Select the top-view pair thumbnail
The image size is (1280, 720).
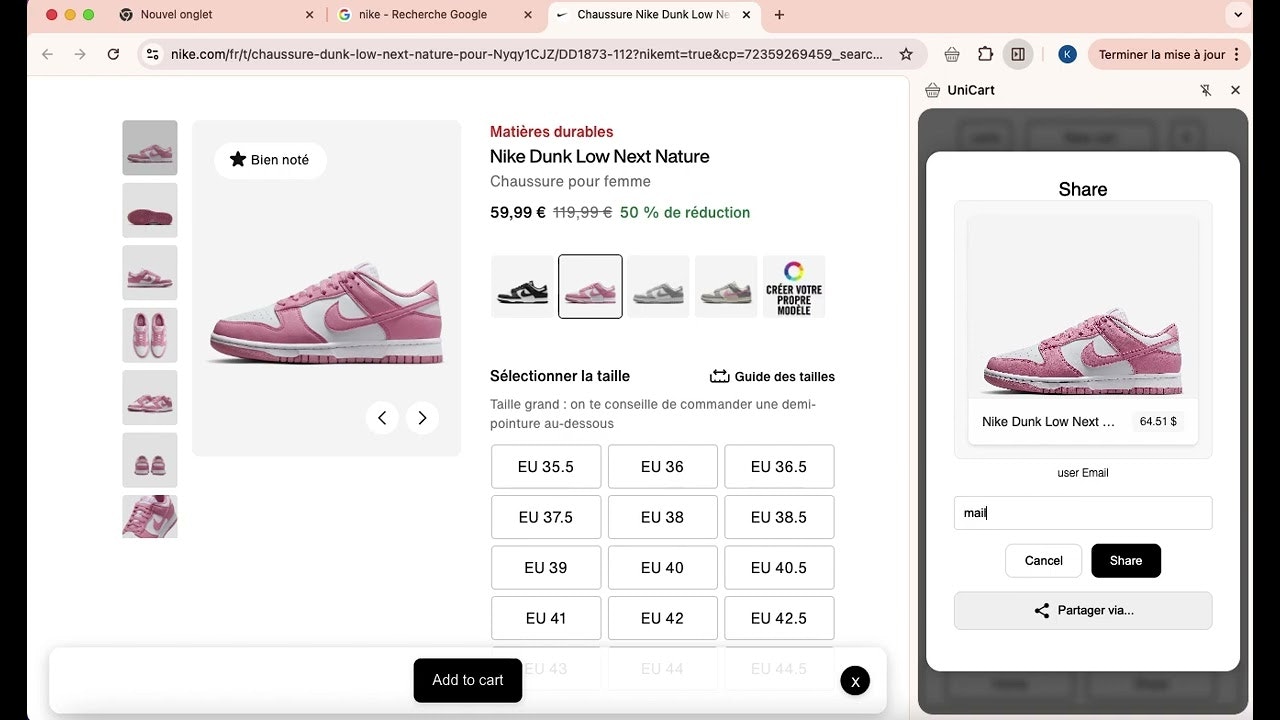150,335
